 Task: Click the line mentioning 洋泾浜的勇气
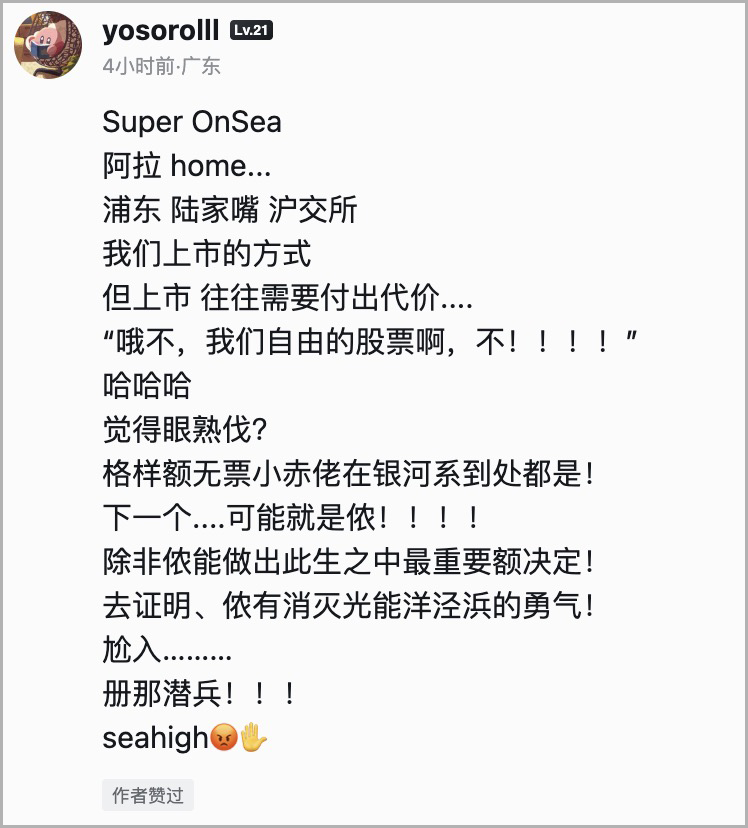tap(348, 606)
